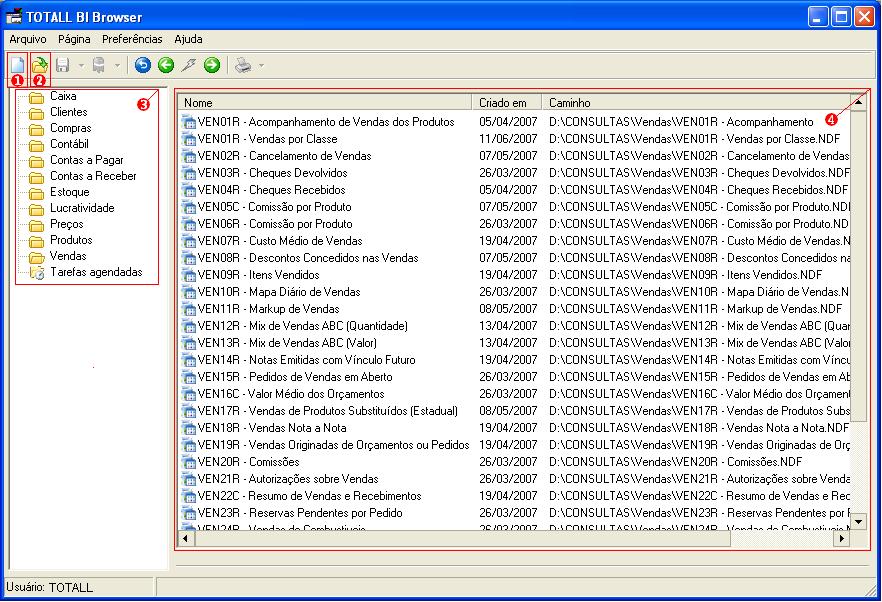Click the green back arrow icon
The width and height of the screenshot is (882, 602).
point(166,65)
